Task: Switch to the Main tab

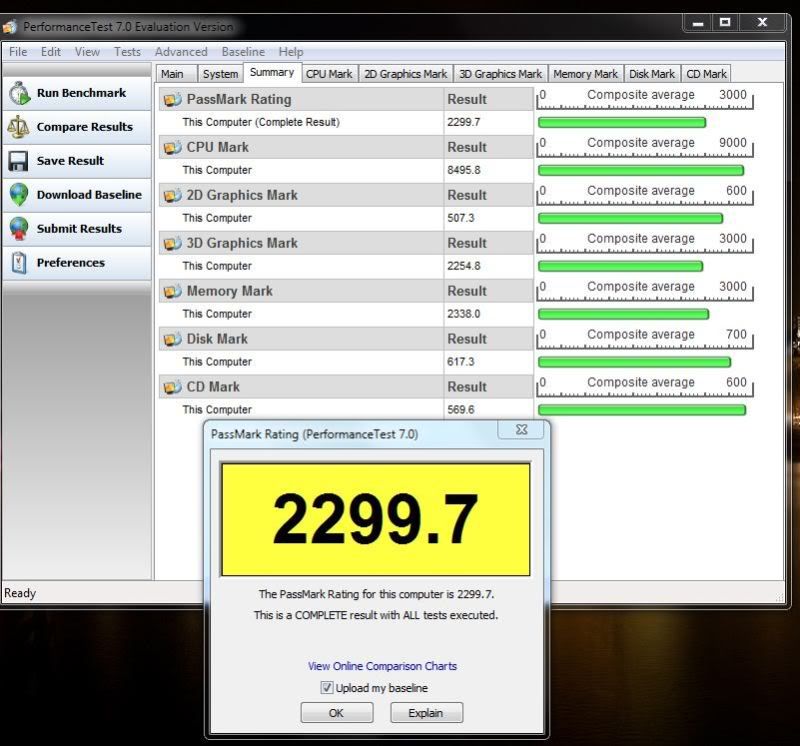Action: 176,74
